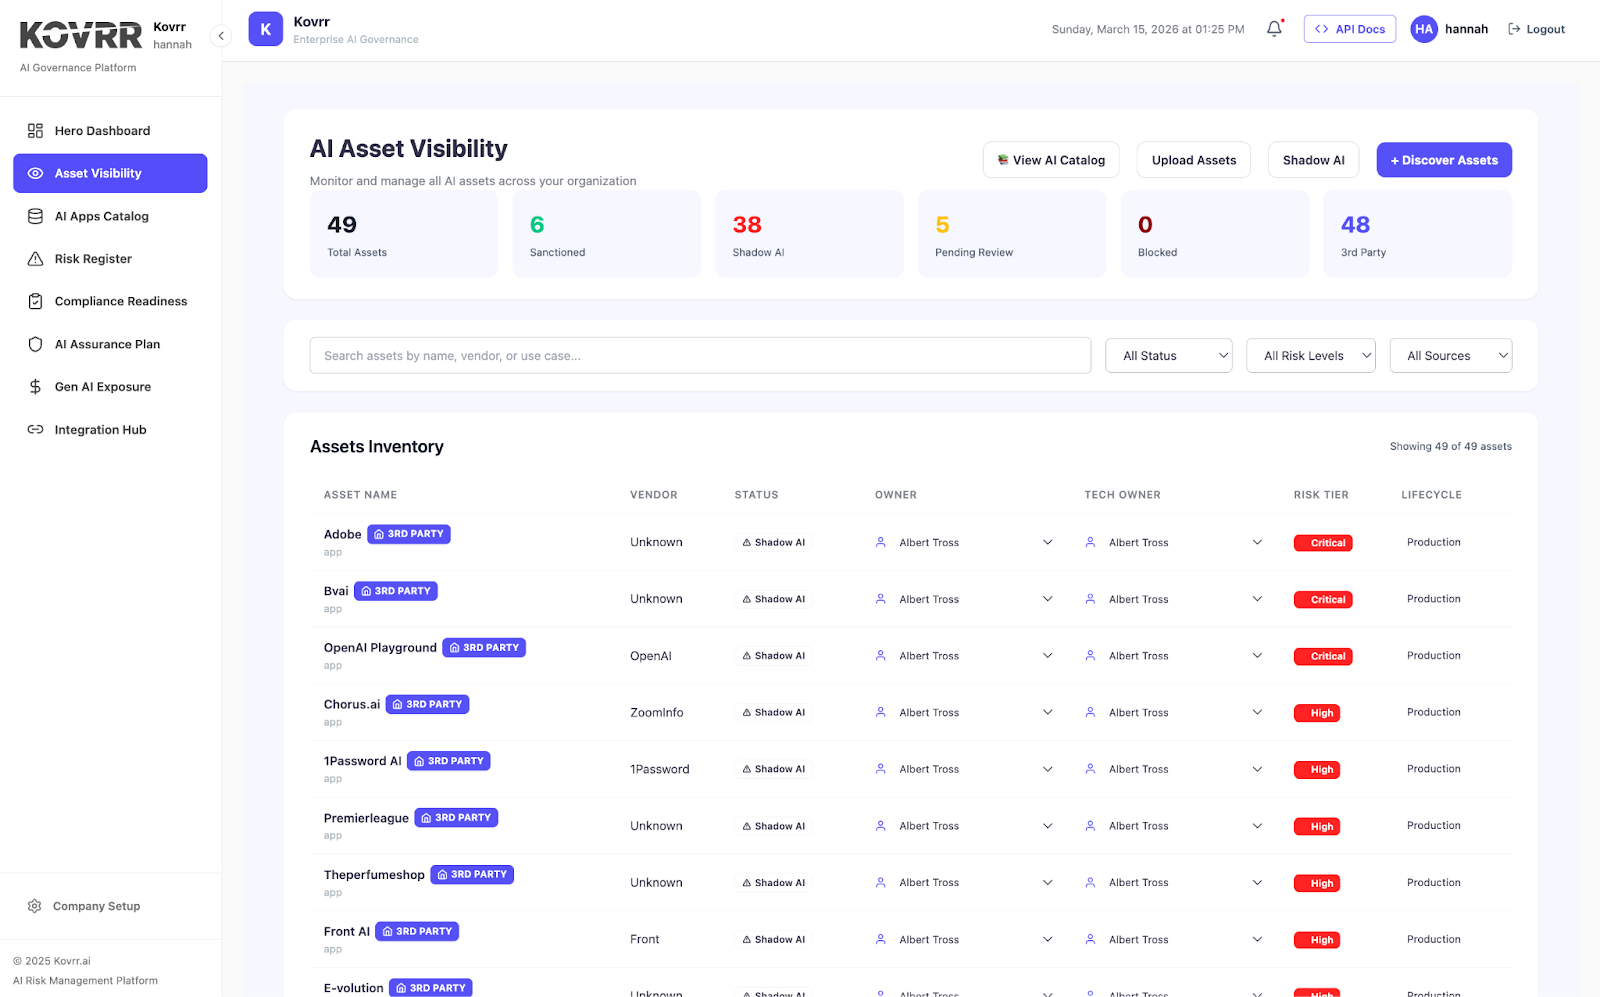Select AI Apps Catalog menu item
Viewport: 1600px width, 997px height.
pos(110,216)
